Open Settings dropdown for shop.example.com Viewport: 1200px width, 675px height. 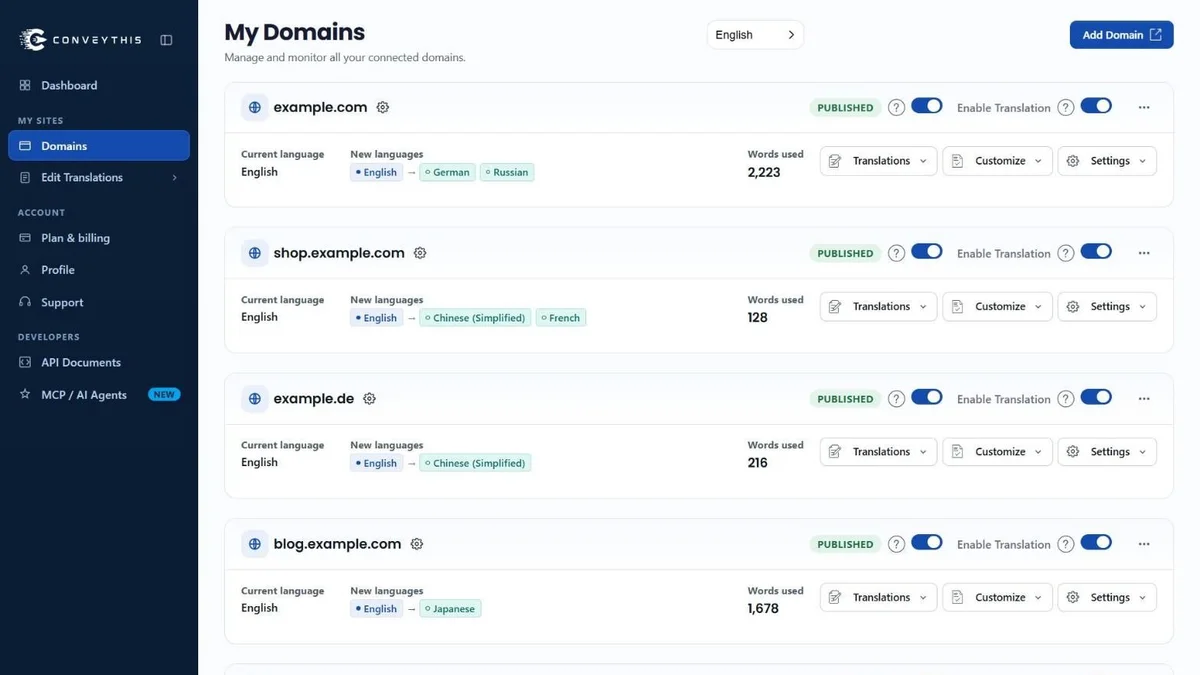pos(1107,307)
